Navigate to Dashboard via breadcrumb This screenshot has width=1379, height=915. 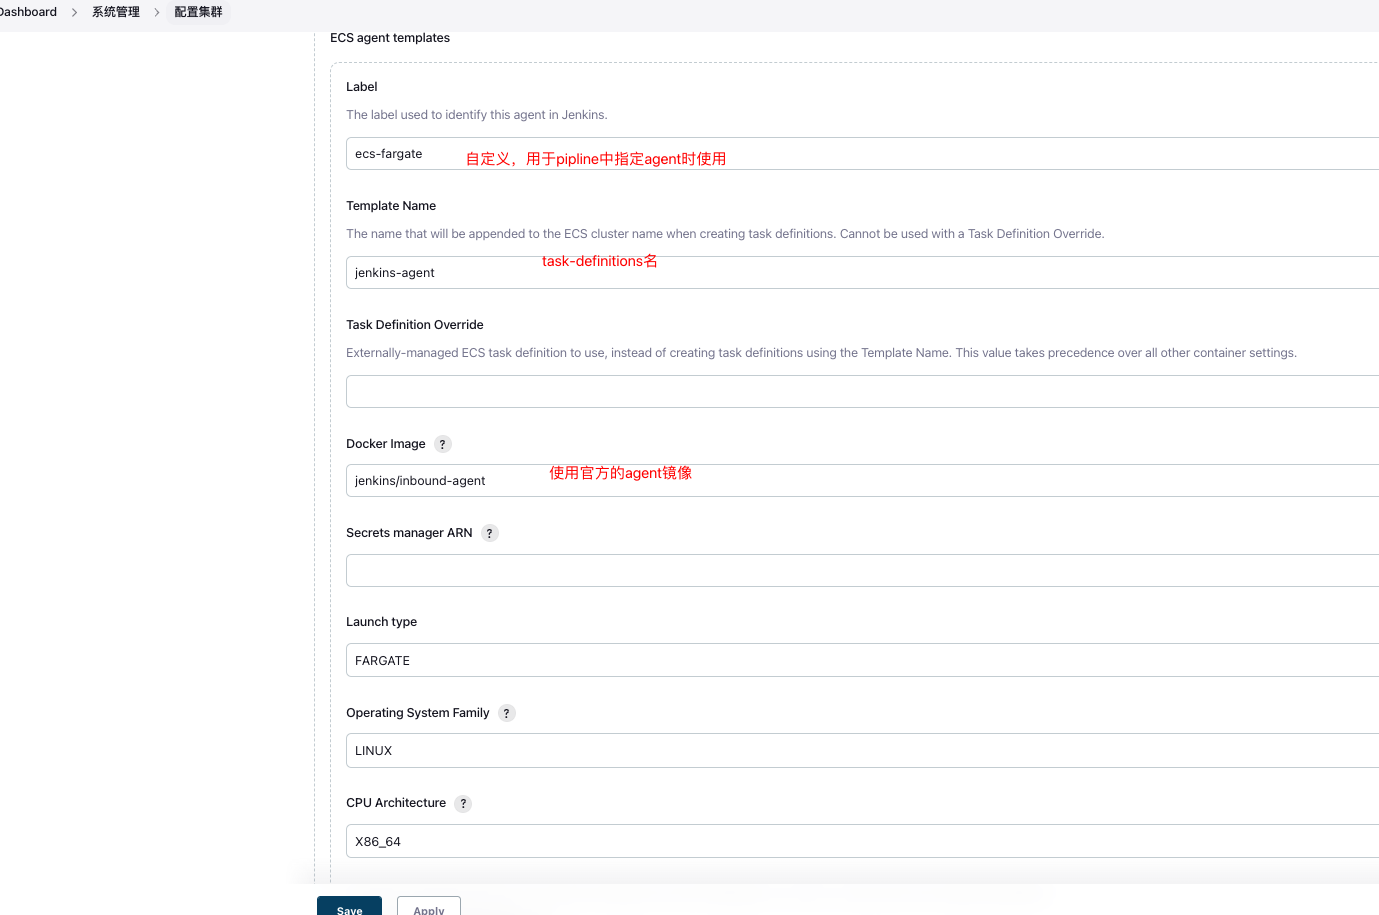[25, 12]
